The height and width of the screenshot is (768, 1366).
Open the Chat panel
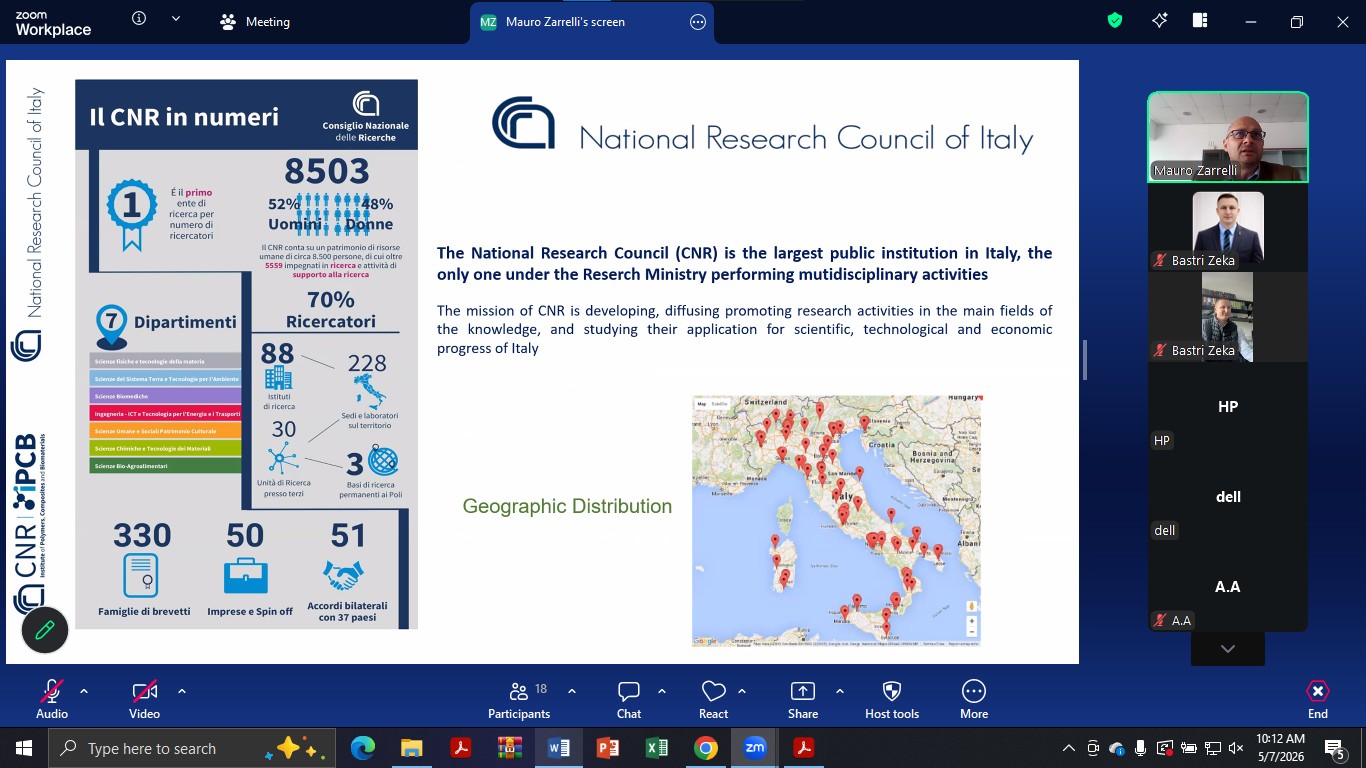(629, 699)
